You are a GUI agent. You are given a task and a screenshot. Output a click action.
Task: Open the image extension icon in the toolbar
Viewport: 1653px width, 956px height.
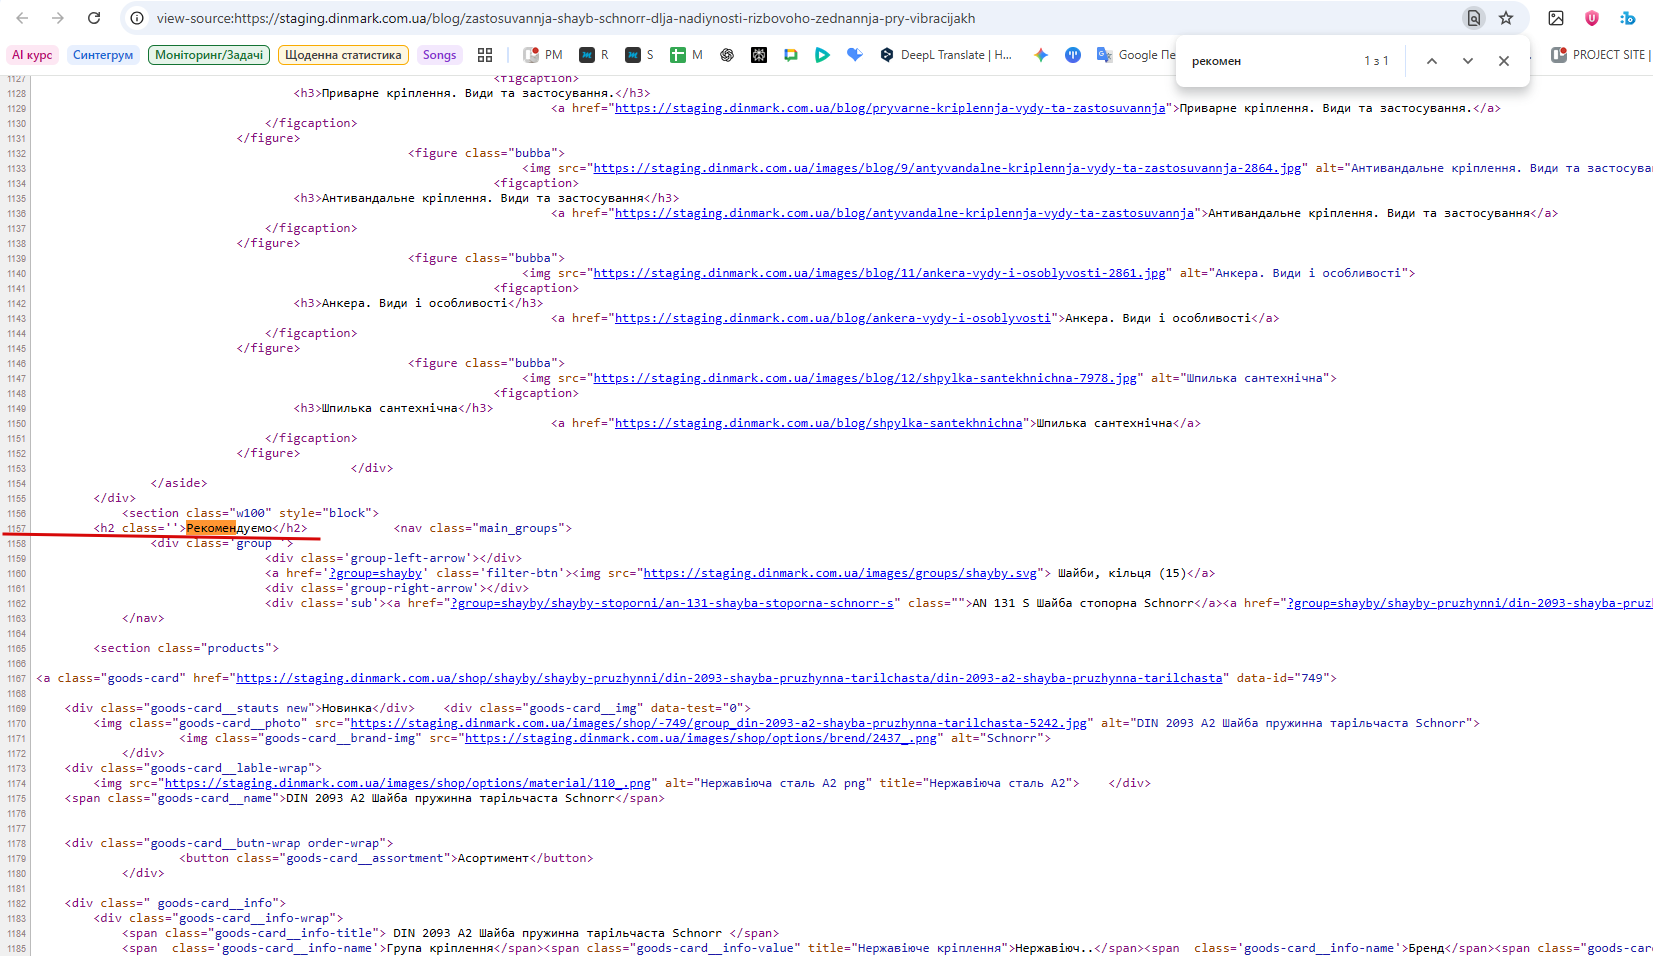click(1556, 18)
